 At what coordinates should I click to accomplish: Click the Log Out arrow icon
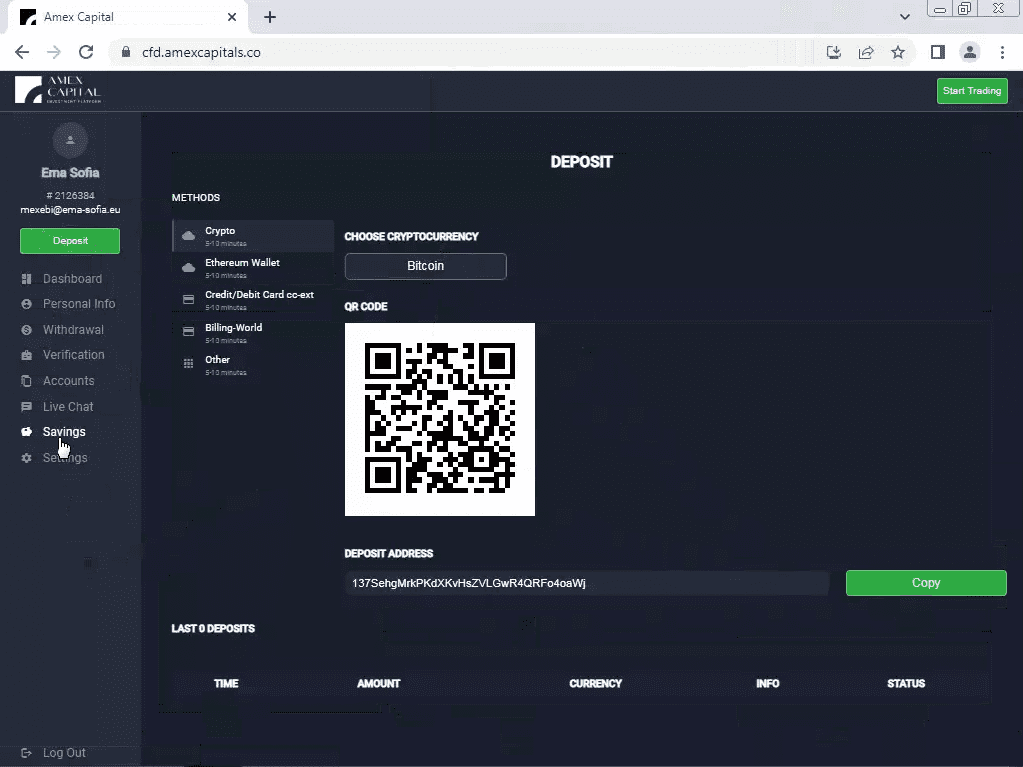27,753
